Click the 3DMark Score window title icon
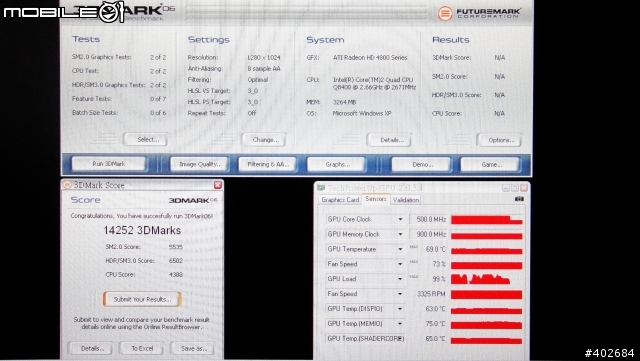640x361 pixels. 67,185
